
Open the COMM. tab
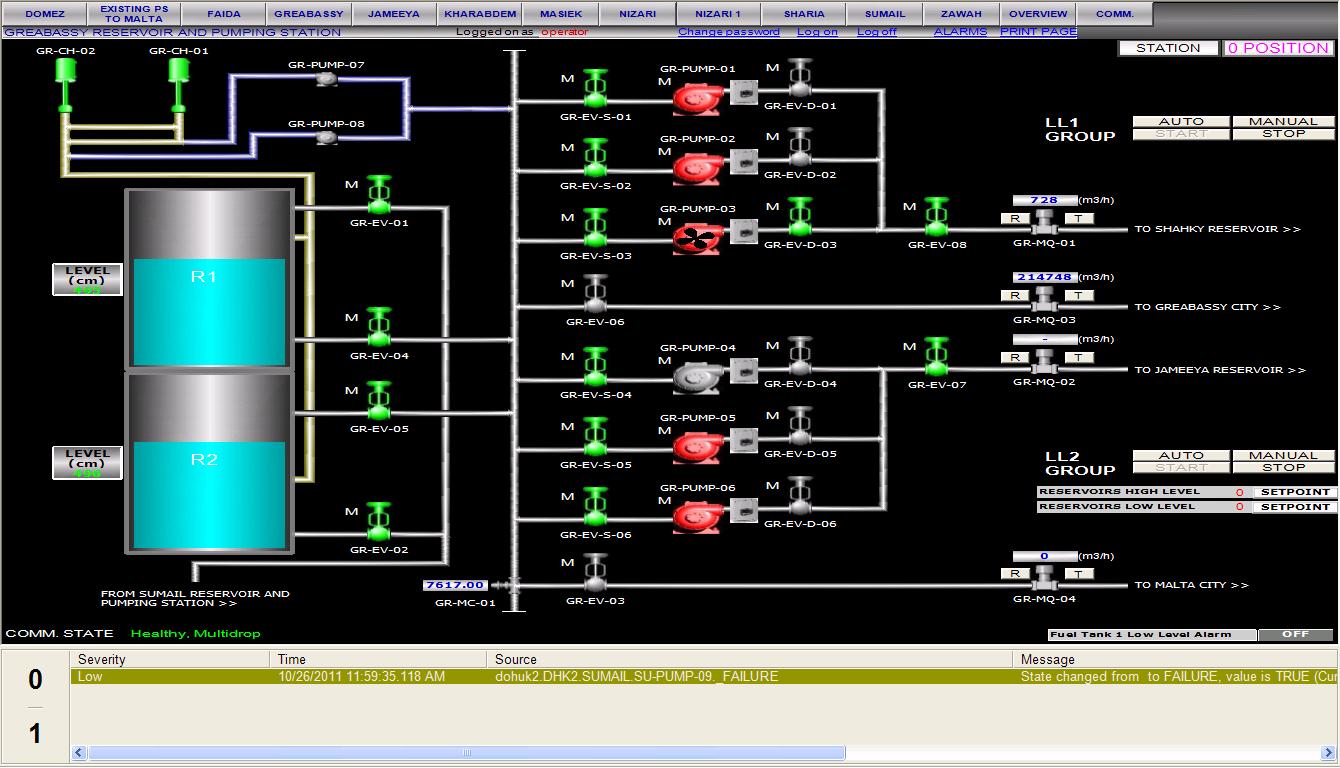coord(1115,14)
